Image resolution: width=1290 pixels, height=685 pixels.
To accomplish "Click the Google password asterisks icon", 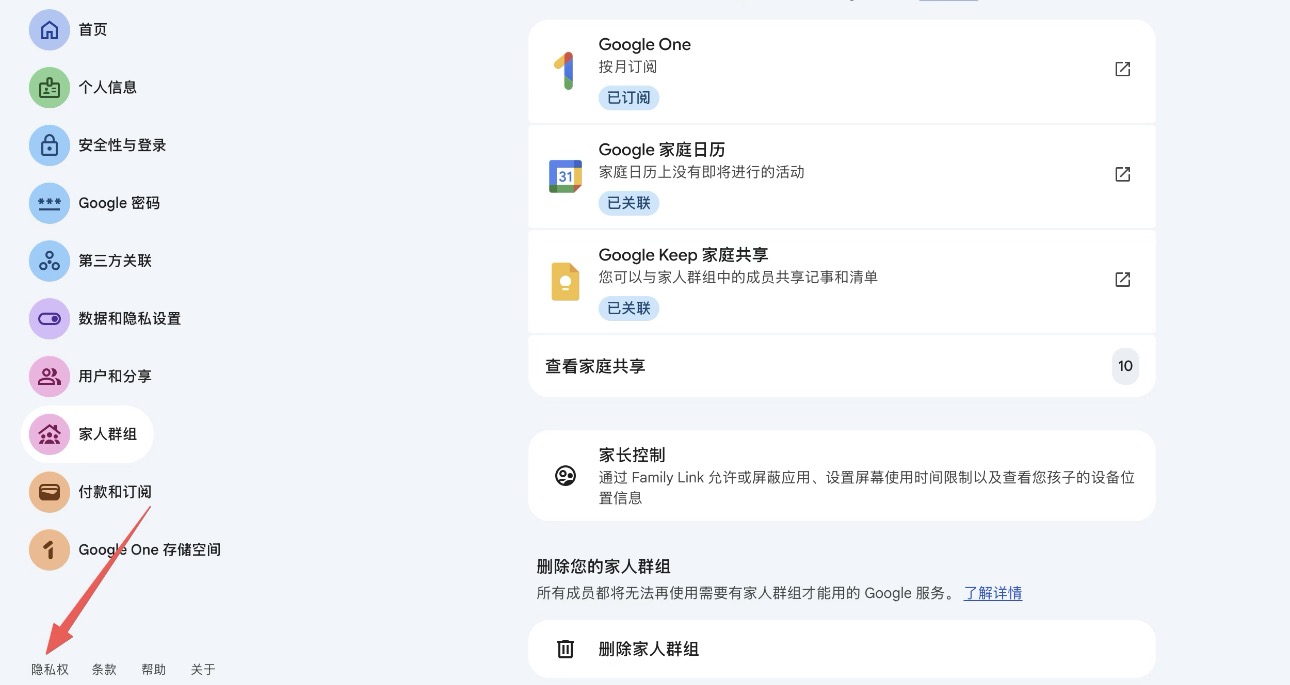I will [49, 203].
